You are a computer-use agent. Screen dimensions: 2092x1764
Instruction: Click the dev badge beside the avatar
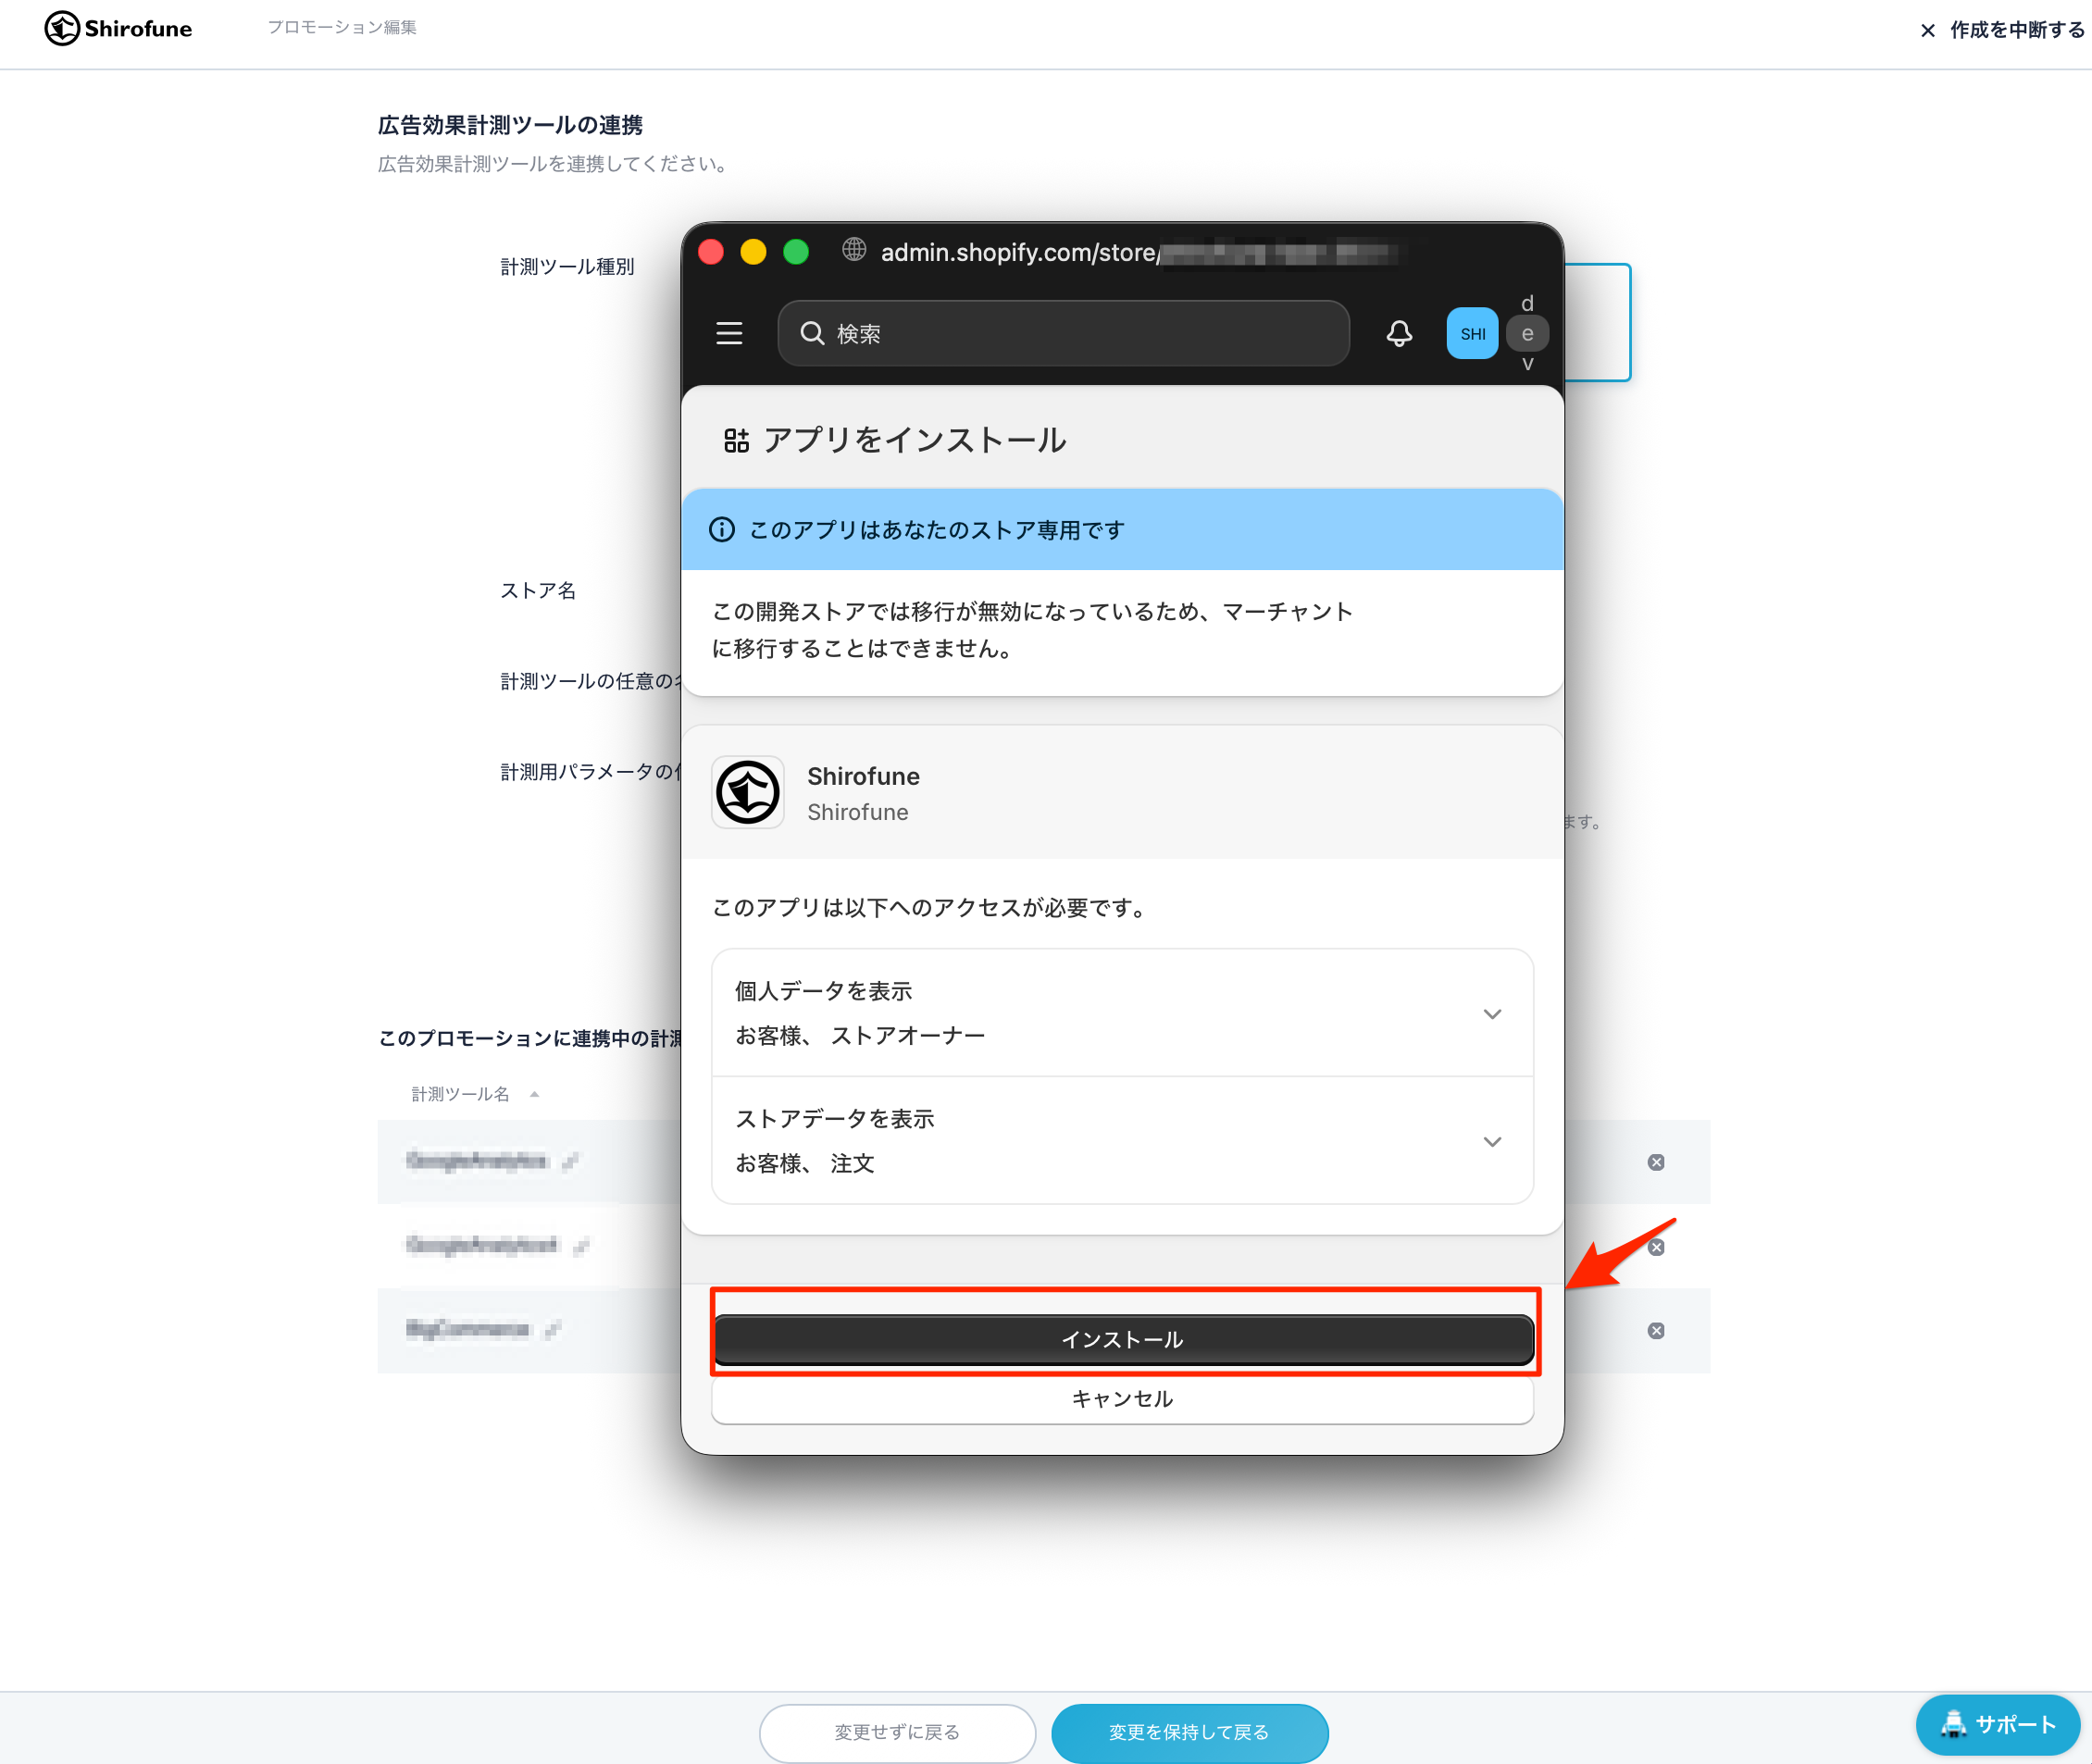(x=1527, y=333)
